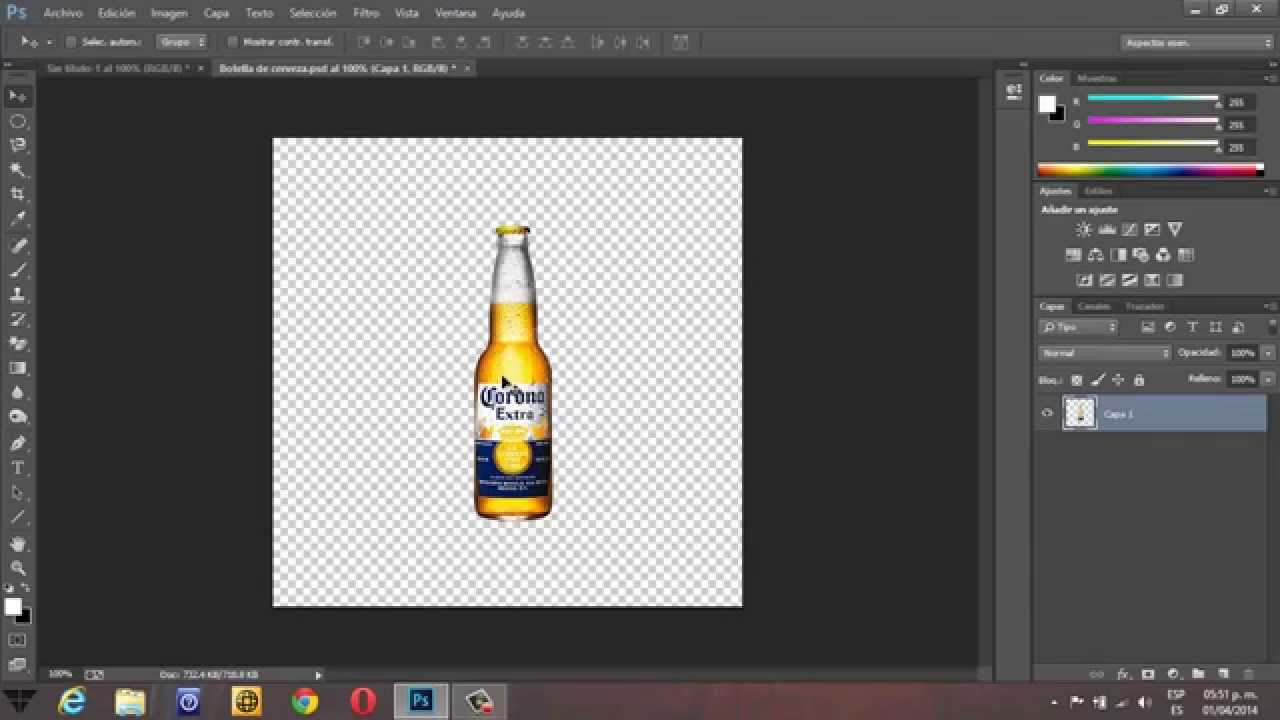1280x720 pixels.
Task: Select the Hand tool
Action: point(18,544)
